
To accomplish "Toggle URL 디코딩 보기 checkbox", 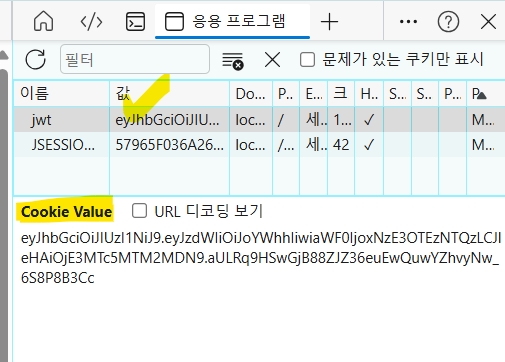I will pyautogui.click(x=139, y=211).
